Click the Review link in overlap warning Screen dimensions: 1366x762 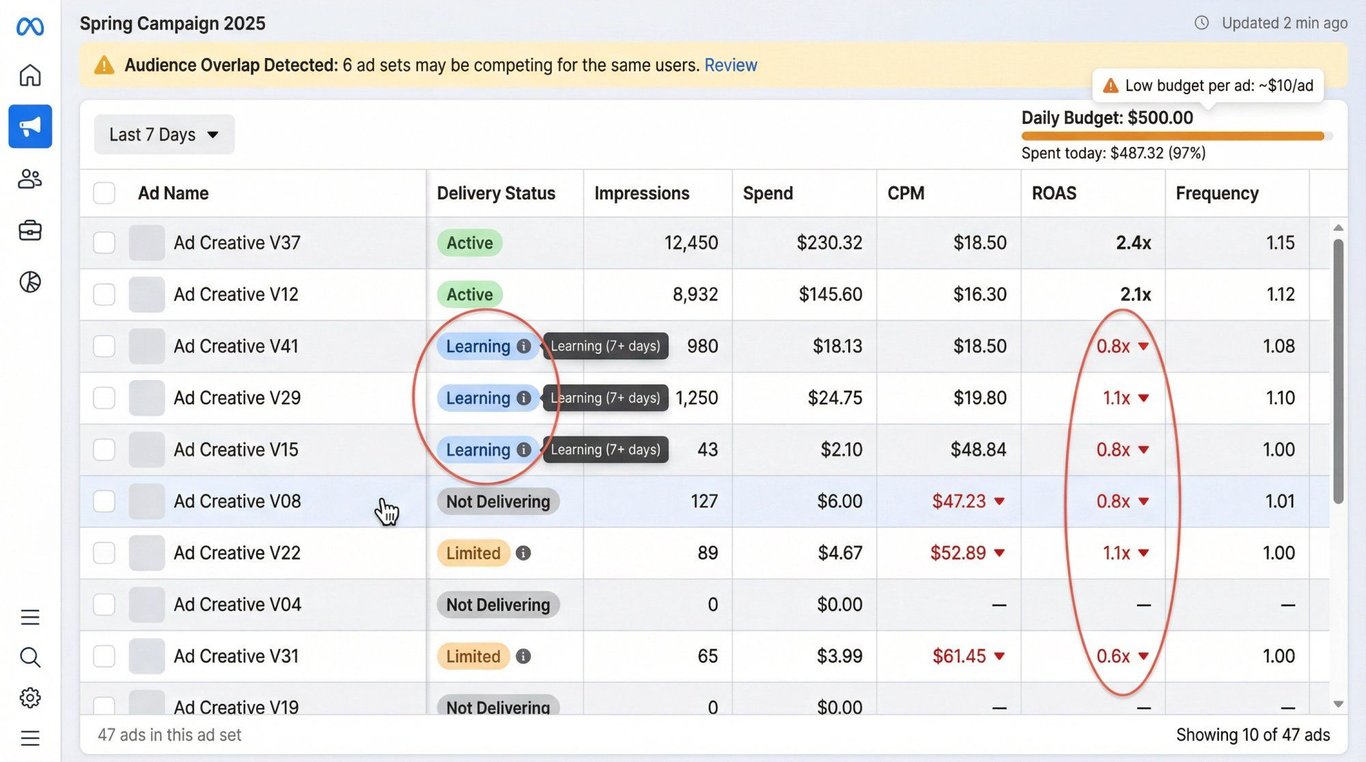(731, 65)
